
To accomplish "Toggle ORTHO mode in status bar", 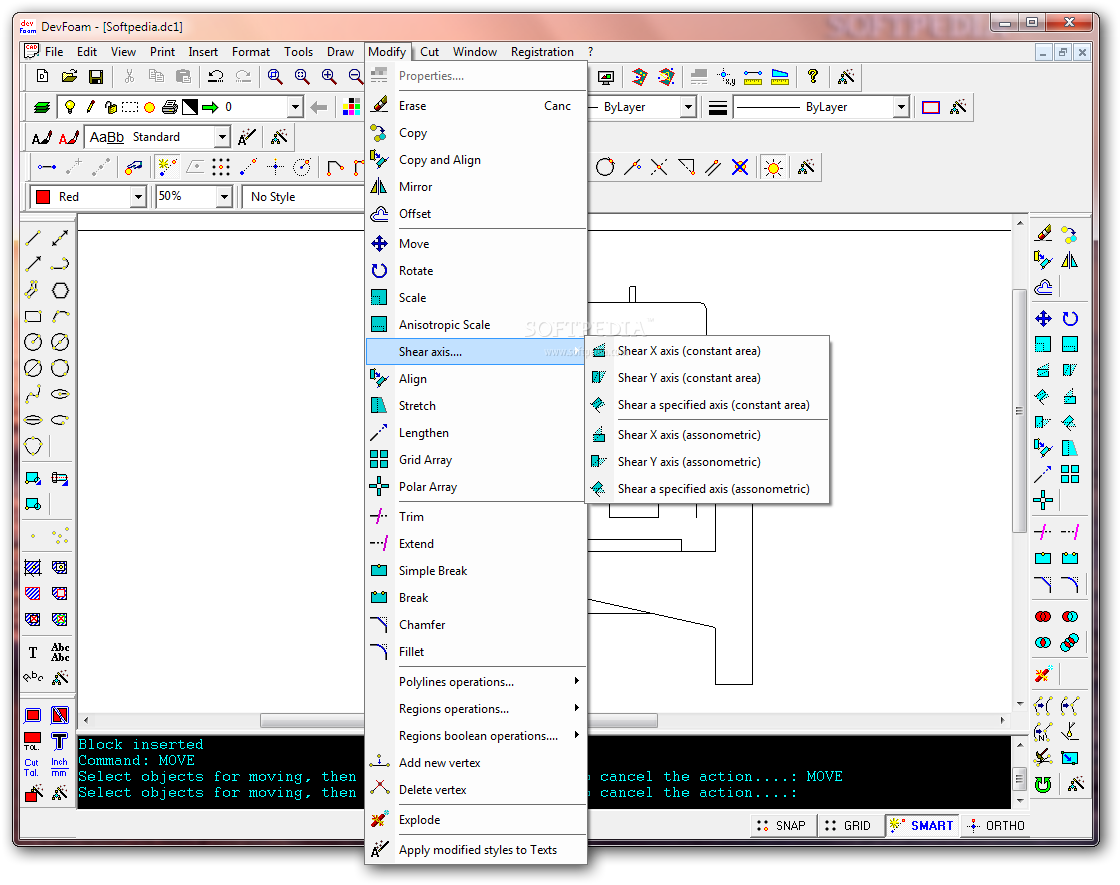I will 996,826.
